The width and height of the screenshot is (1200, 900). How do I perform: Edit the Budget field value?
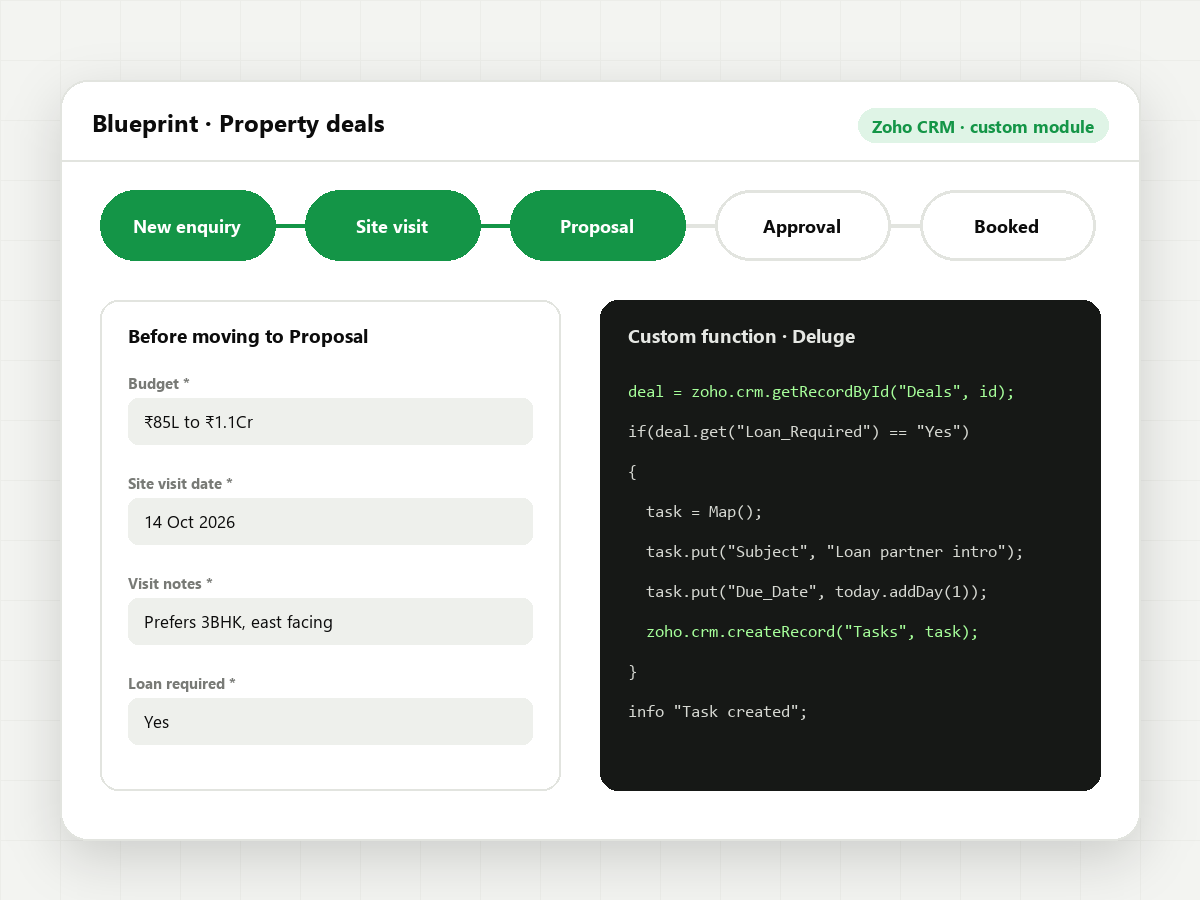click(330, 422)
